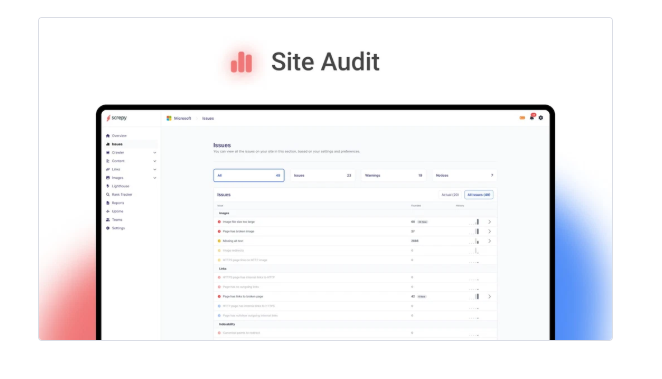Select the Notices filter tab

point(464,176)
